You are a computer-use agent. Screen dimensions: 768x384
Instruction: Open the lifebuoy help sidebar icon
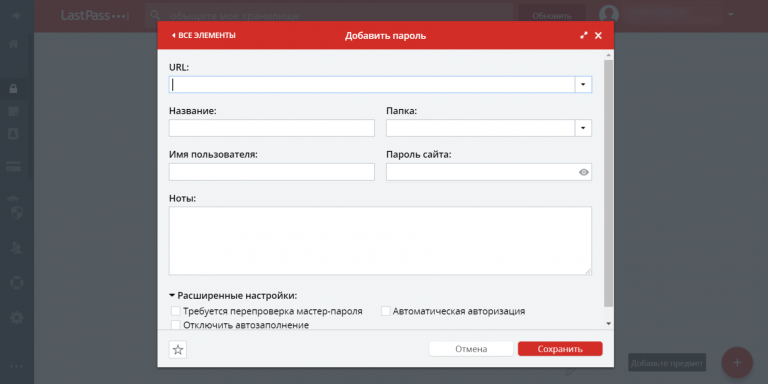point(16,283)
